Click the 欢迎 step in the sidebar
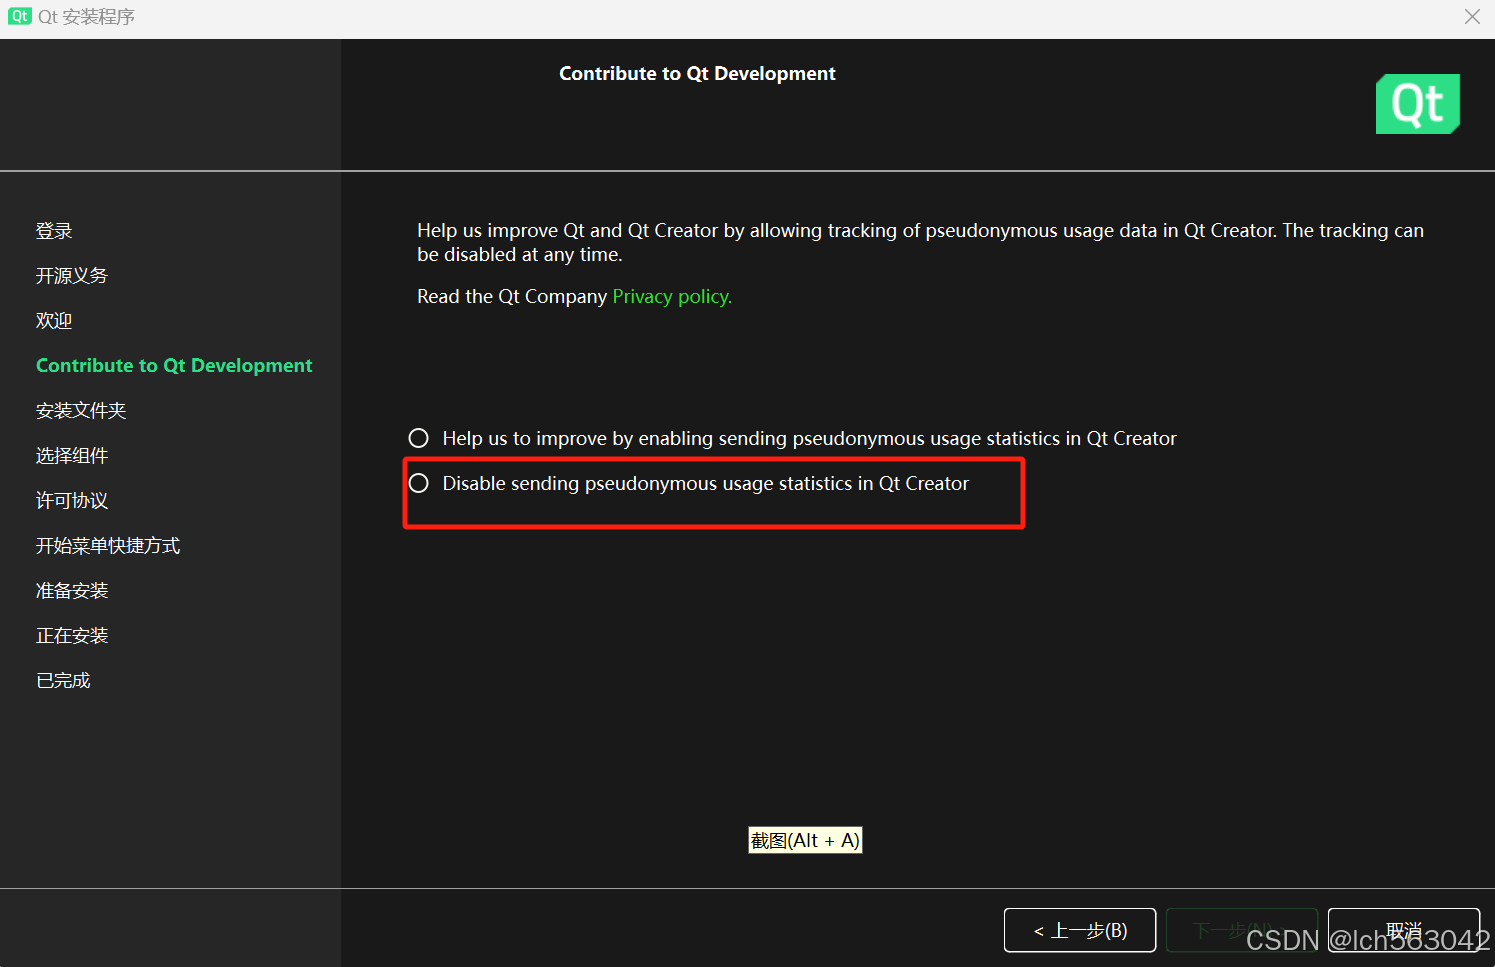This screenshot has width=1495, height=967. [54, 321]
